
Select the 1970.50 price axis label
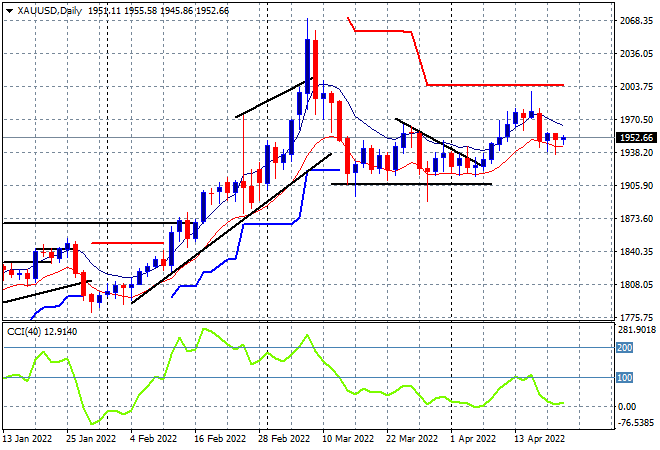coord(636,120)
